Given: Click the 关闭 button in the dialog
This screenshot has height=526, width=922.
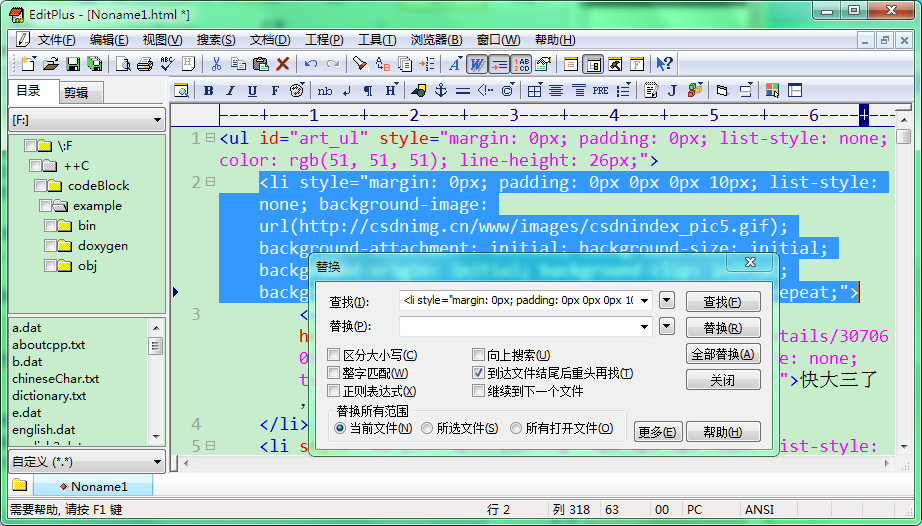Looking at the screenshot, I should point(723,380).
